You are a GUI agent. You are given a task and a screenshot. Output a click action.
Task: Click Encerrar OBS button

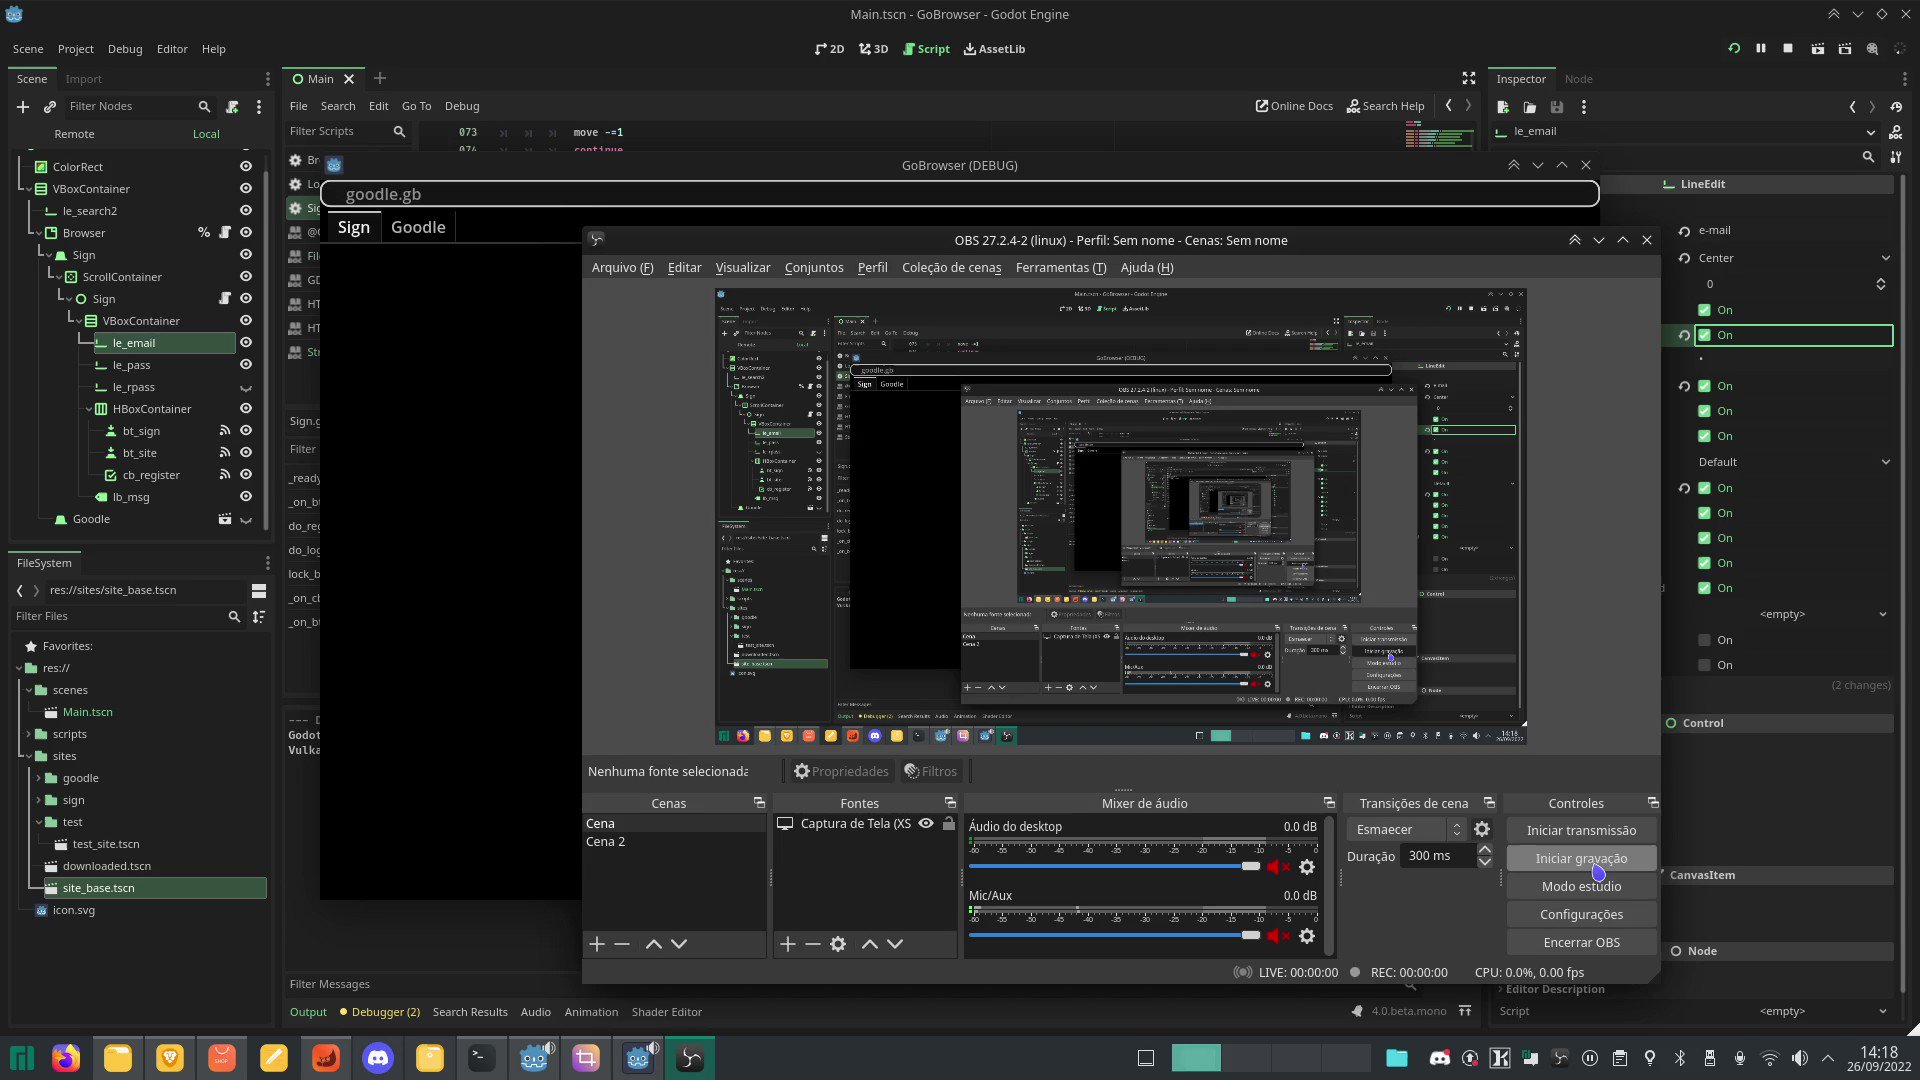(1581, 943)
